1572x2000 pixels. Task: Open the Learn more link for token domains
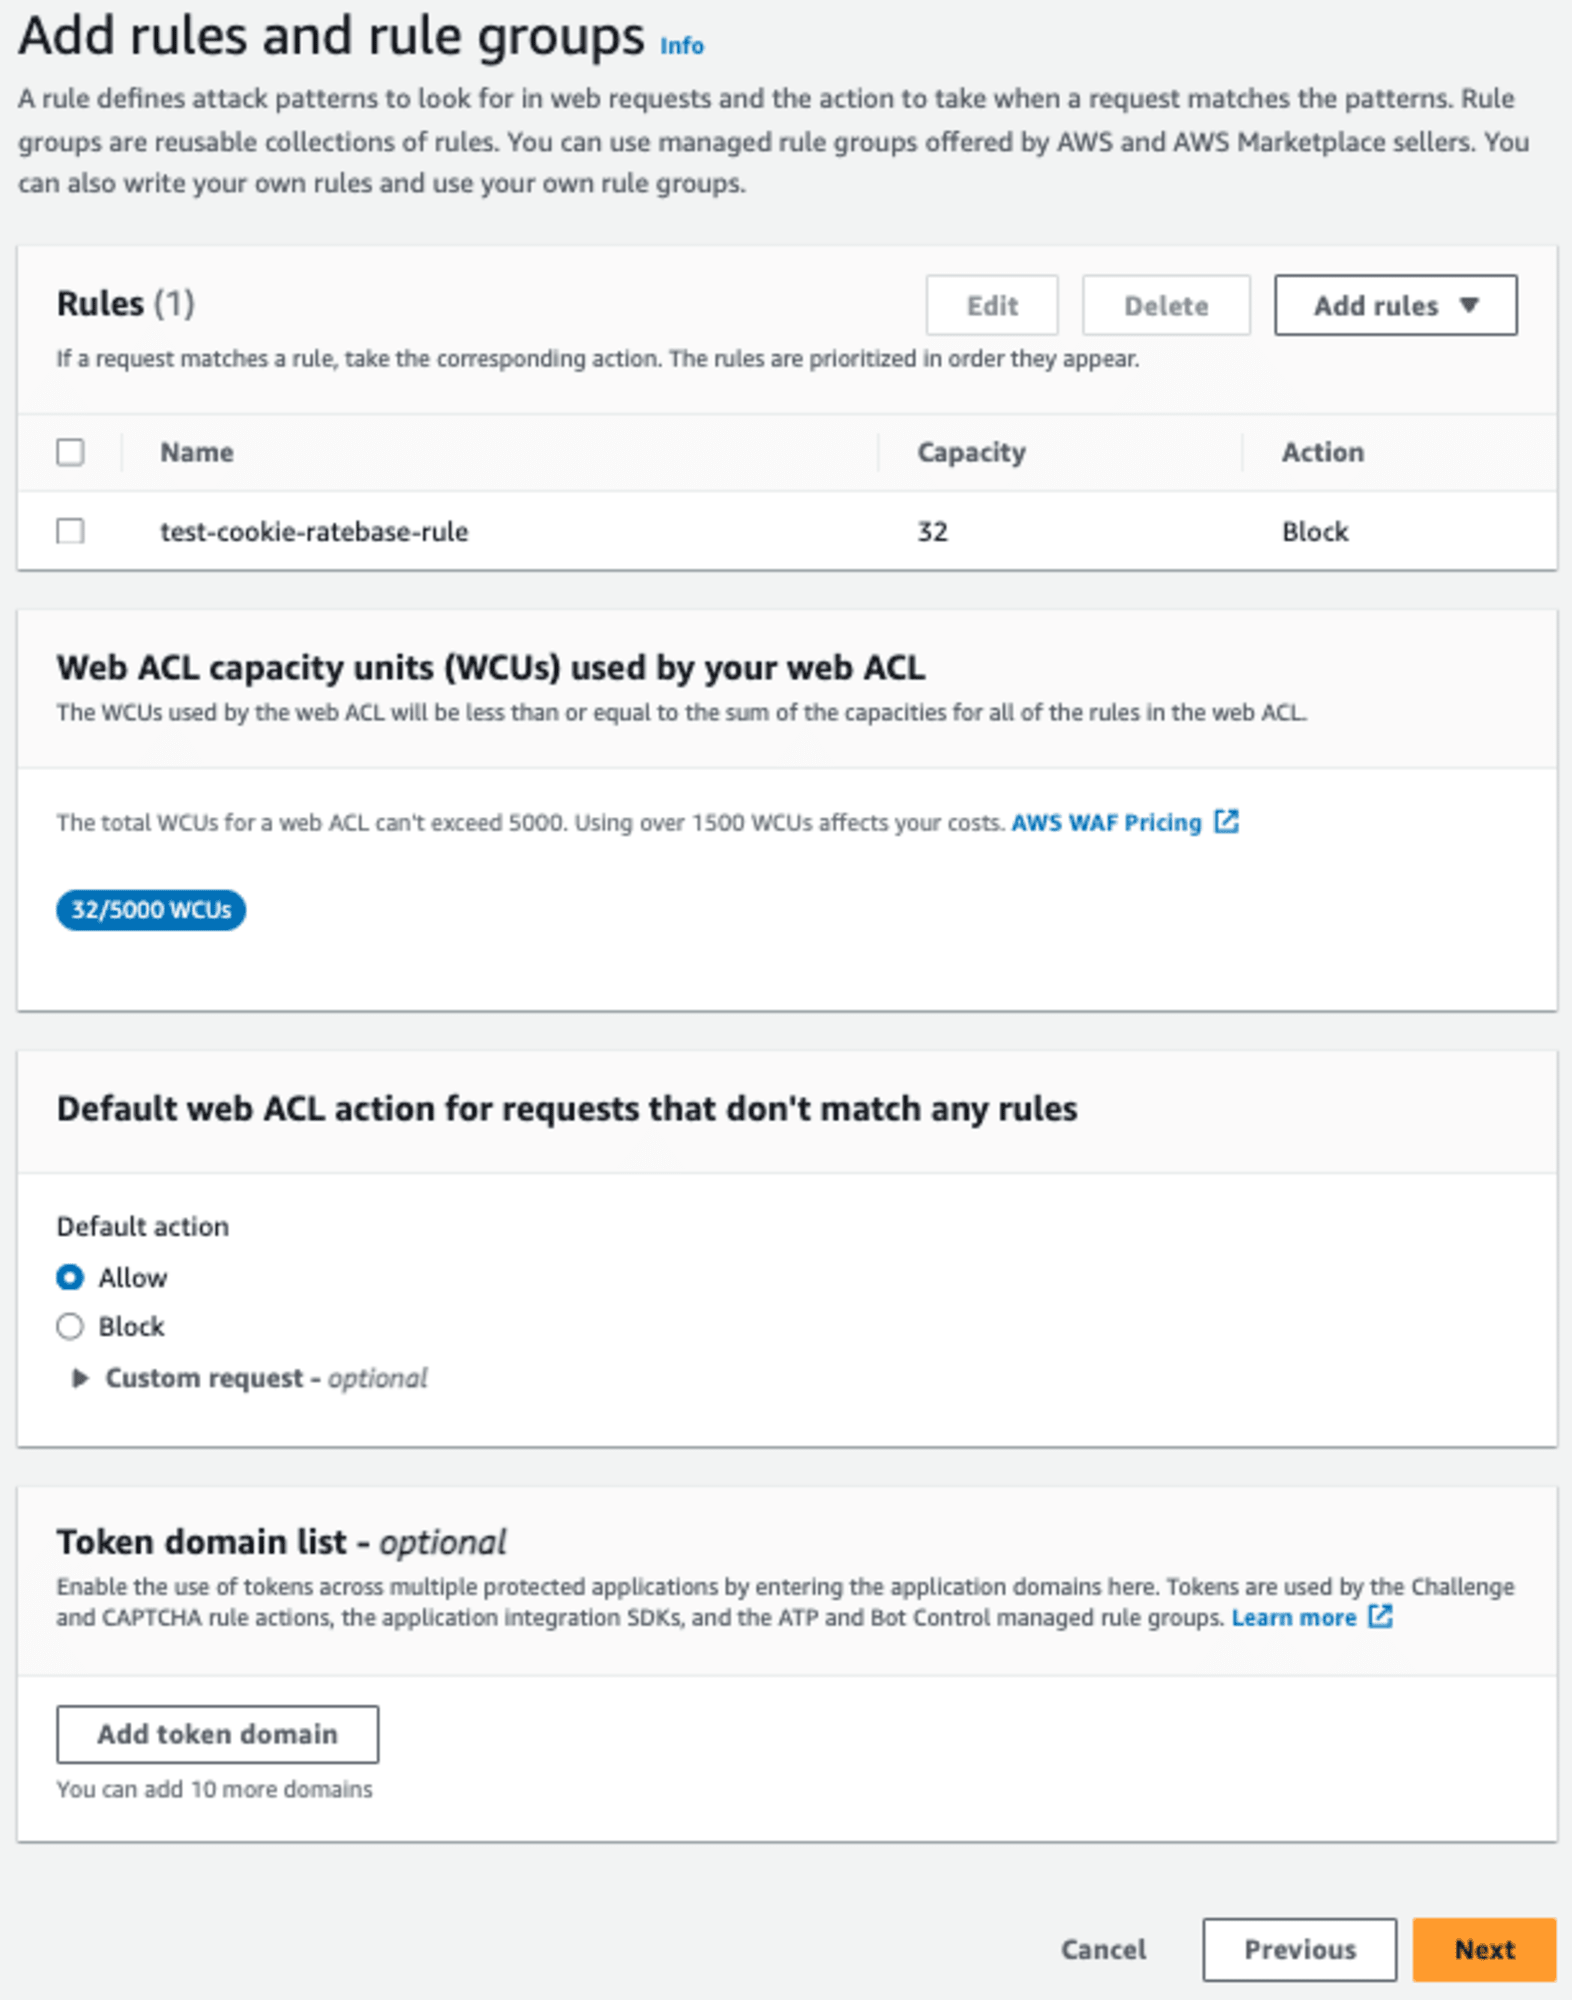click(1294, 1617)
